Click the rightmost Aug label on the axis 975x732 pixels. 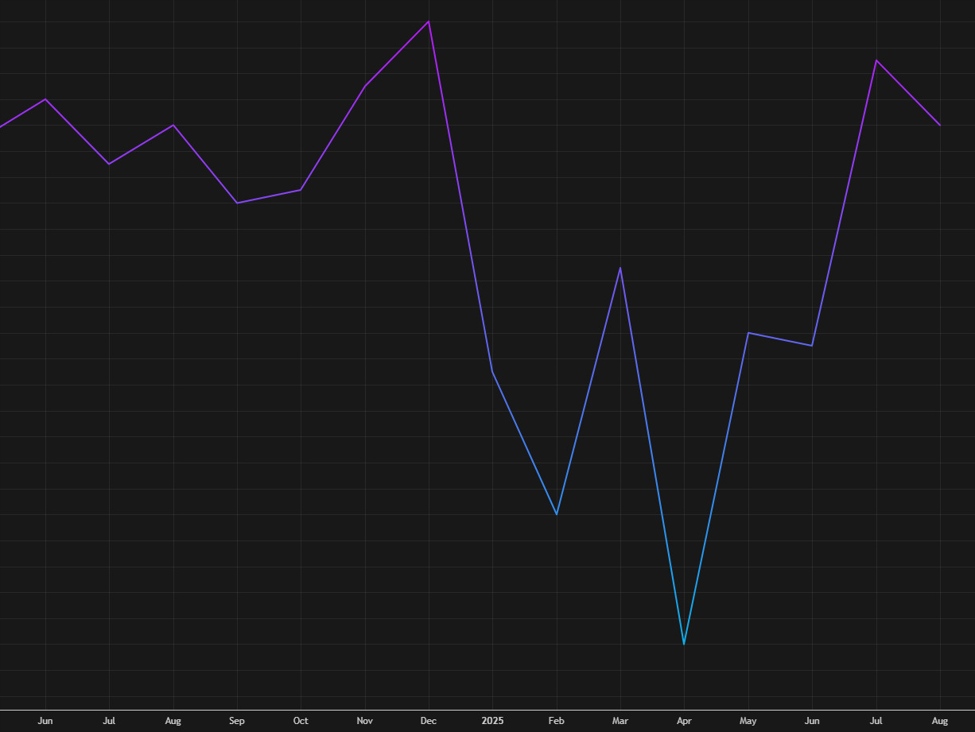tap(940, 720)
